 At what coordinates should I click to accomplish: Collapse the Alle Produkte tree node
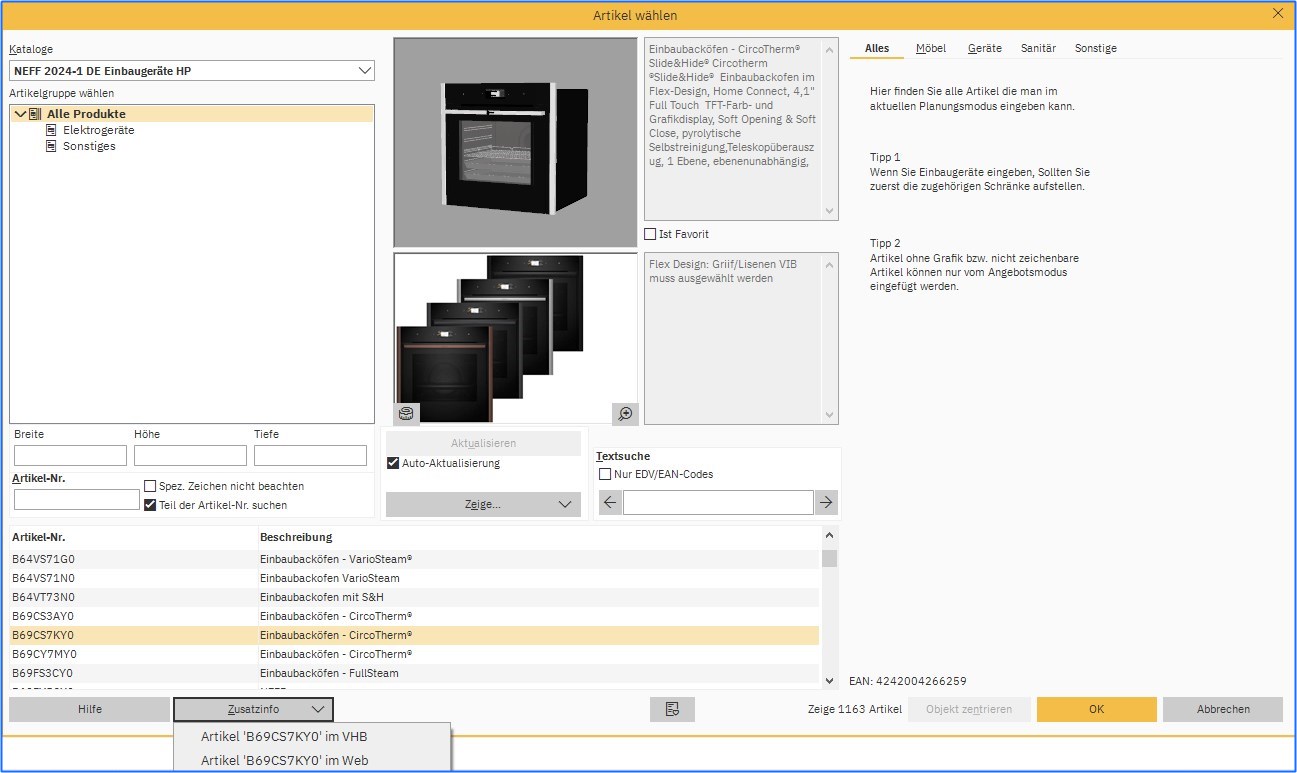pyautogui.click(x=20, y=114)
